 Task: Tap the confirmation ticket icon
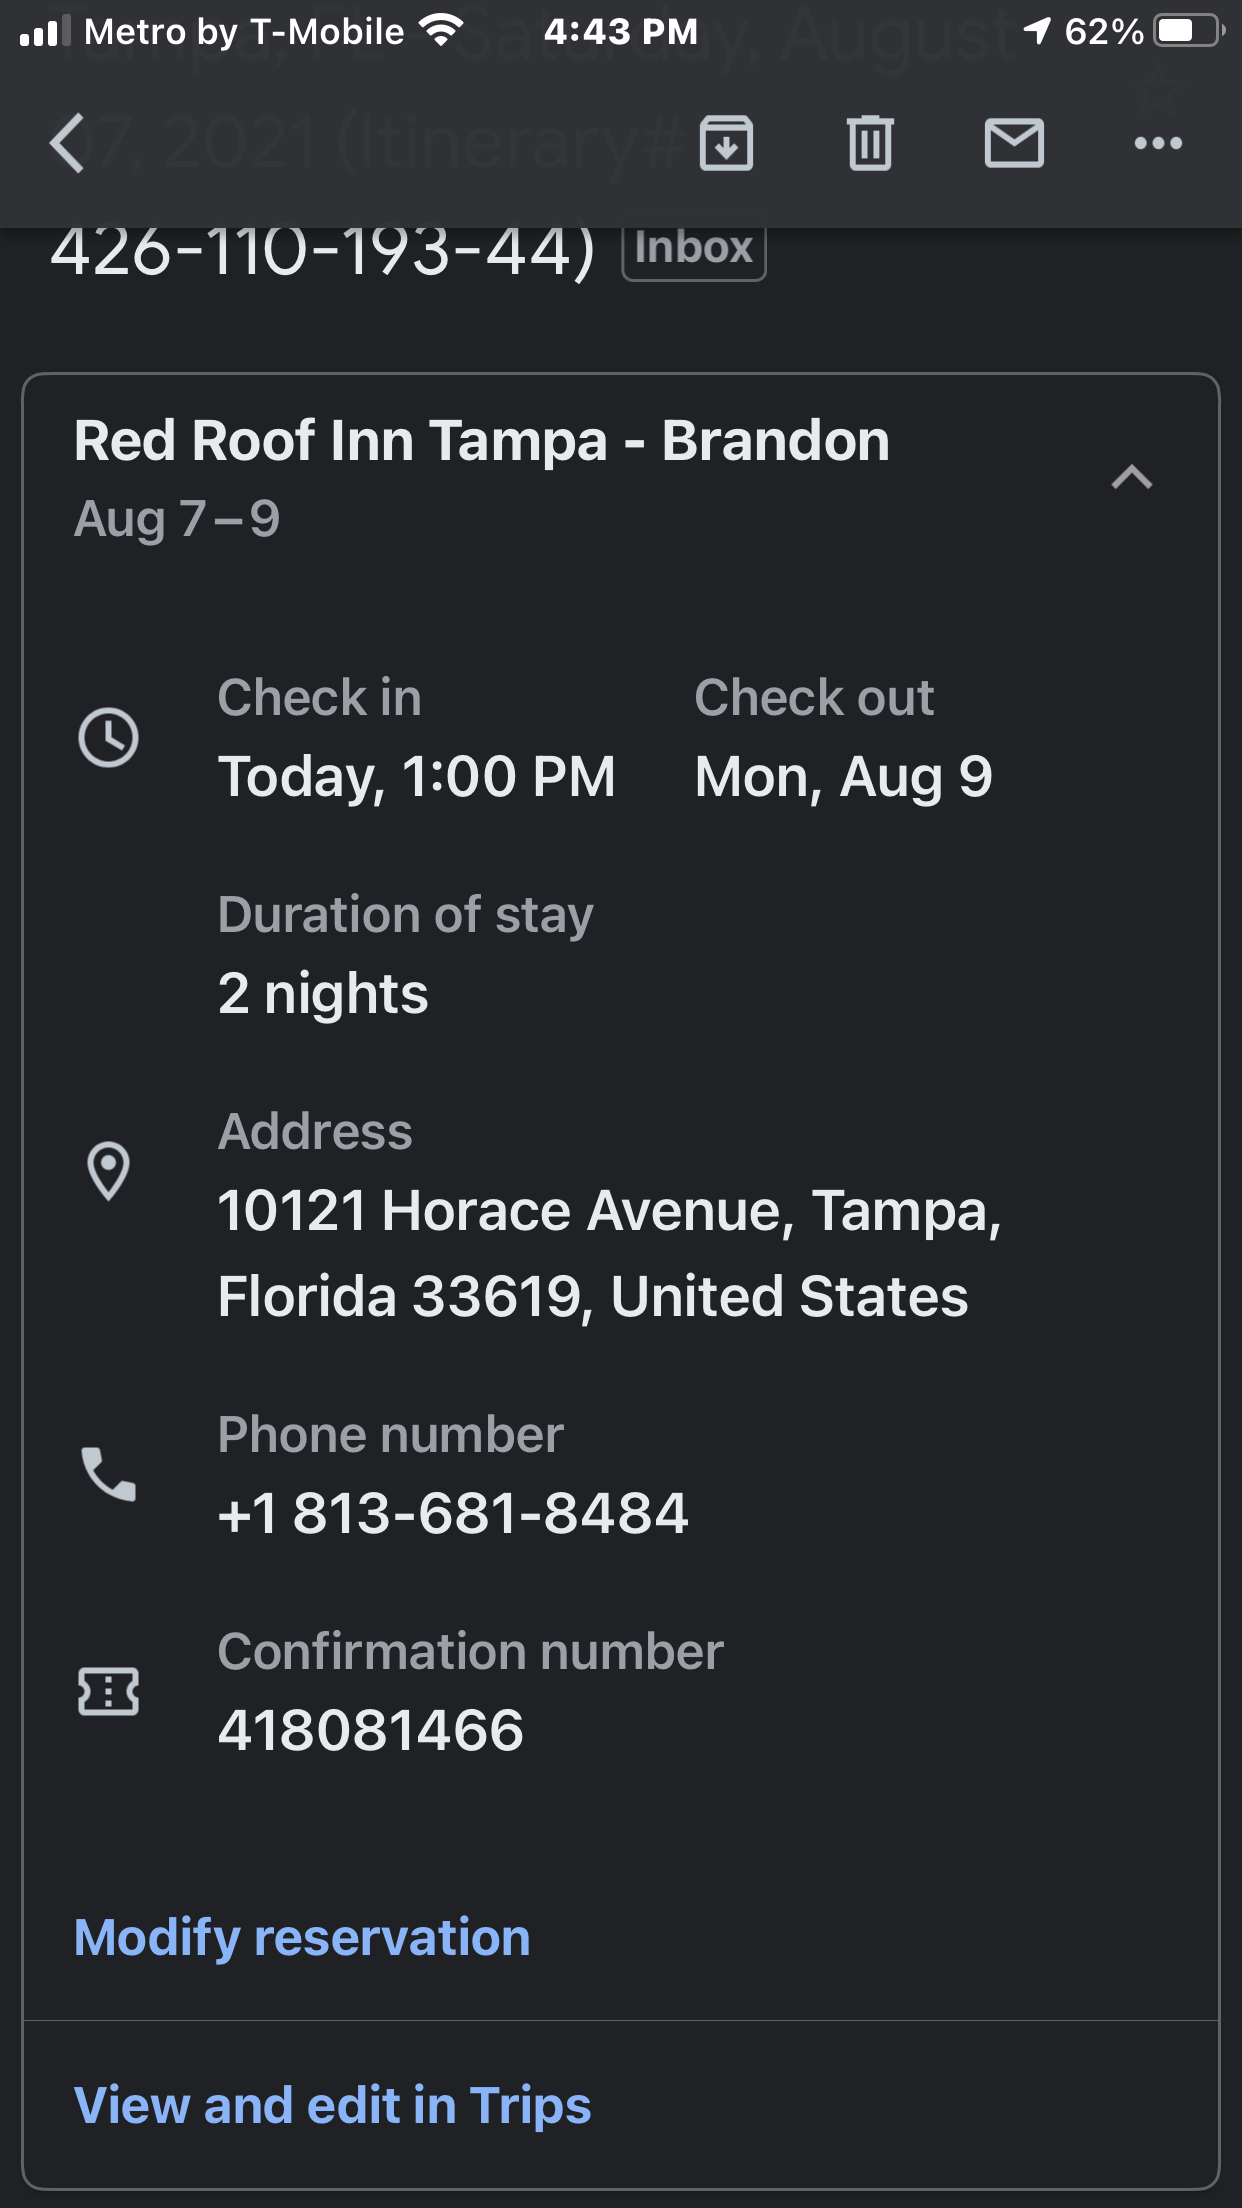pos(108,1691)
